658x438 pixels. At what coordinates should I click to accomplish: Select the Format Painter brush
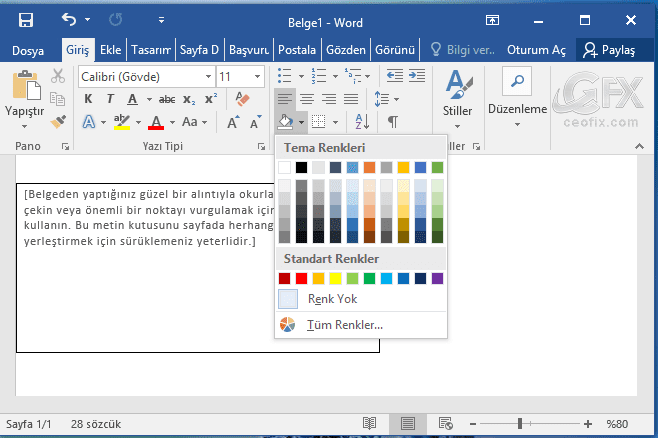[x=58, y=121]
